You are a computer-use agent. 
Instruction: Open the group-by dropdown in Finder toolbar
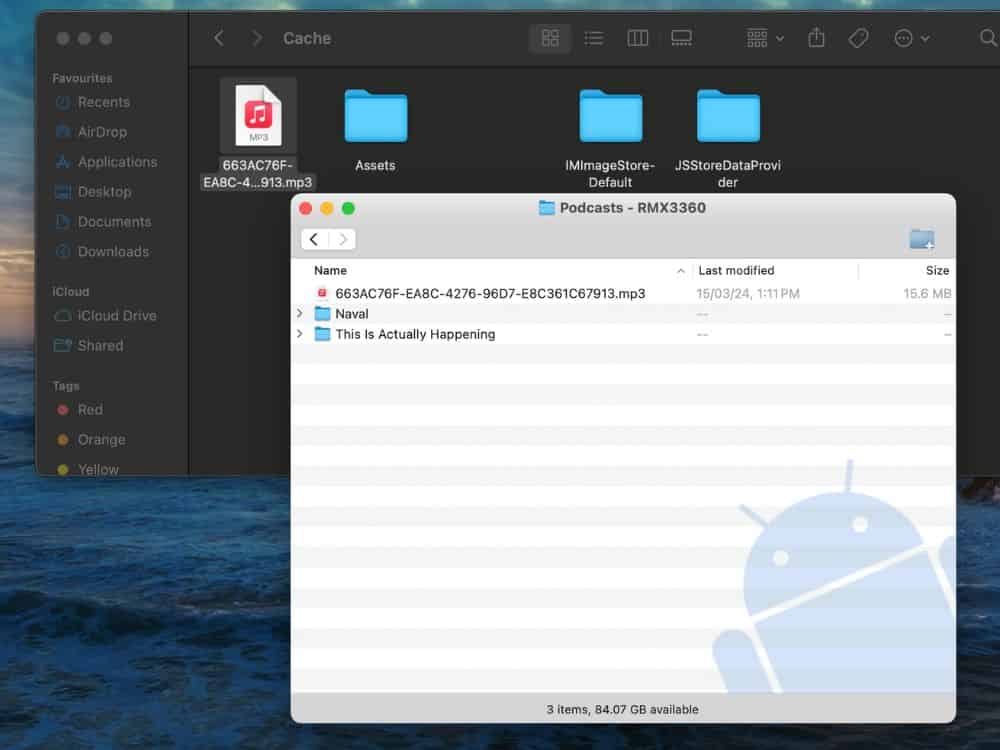765,38
